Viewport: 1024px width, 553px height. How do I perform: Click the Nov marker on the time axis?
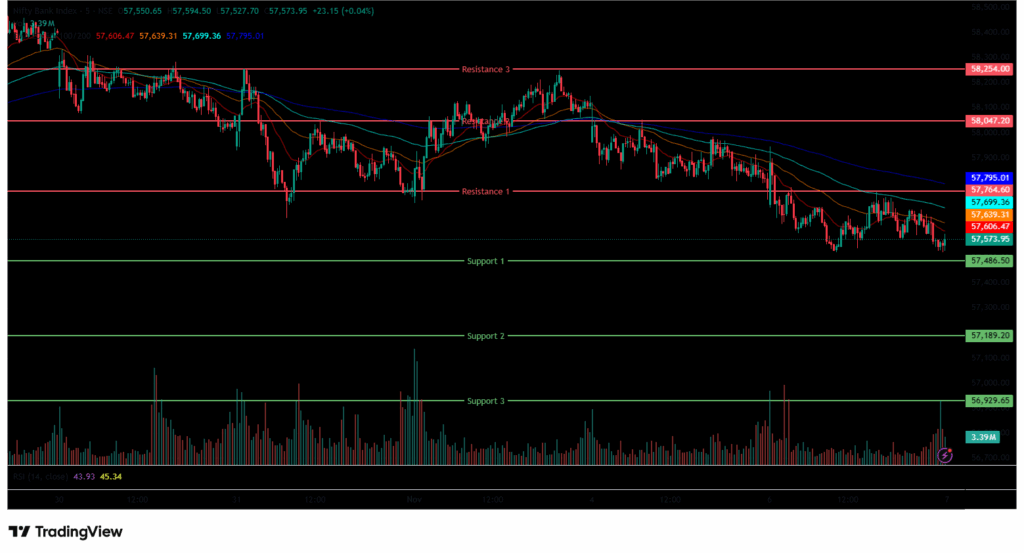[x=415, y=497]
